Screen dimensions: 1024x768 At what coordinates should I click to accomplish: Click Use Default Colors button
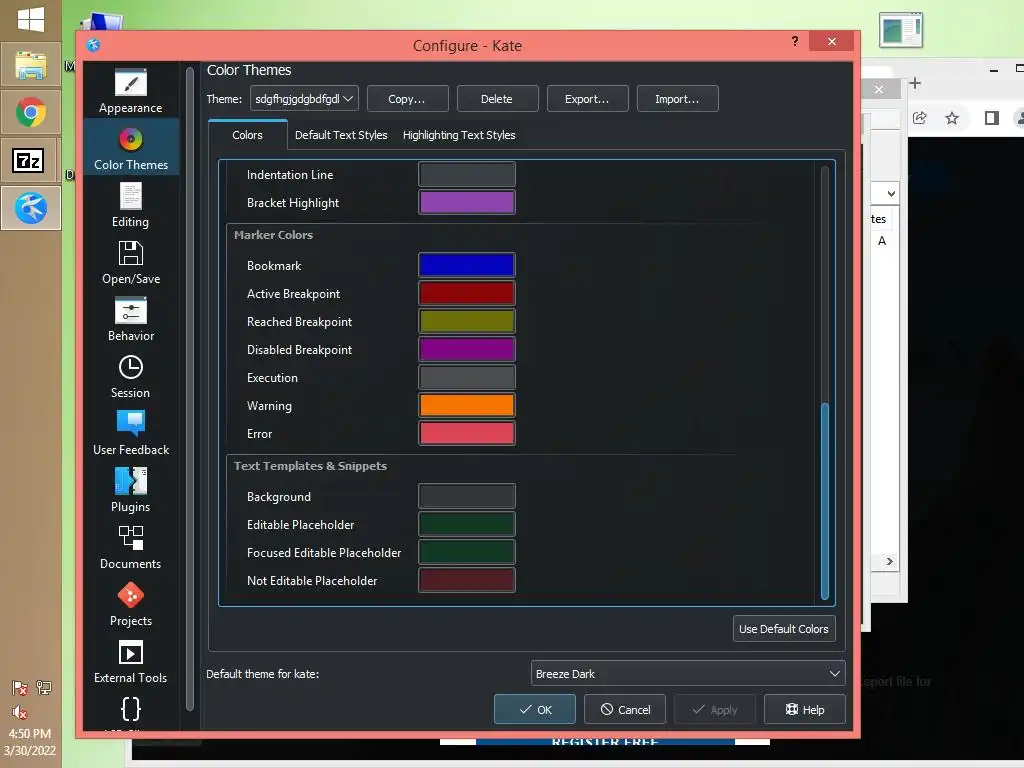[784, 629]
